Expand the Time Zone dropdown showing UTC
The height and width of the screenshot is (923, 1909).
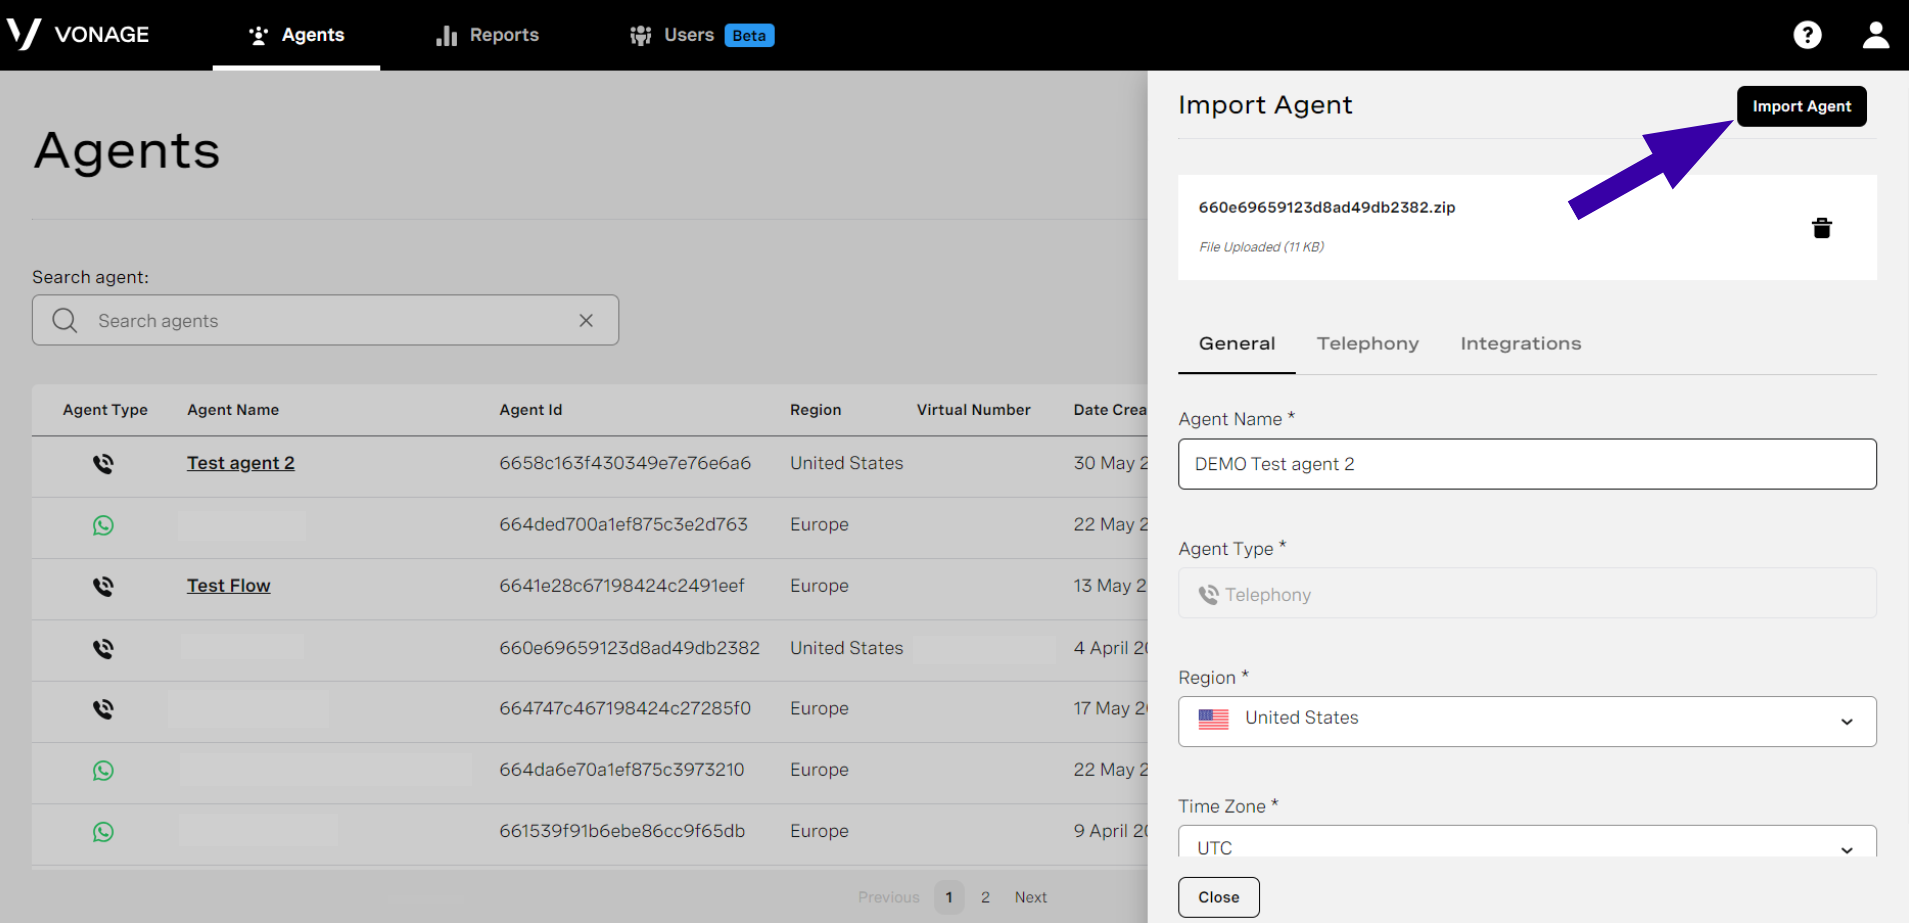point(1846,848)
